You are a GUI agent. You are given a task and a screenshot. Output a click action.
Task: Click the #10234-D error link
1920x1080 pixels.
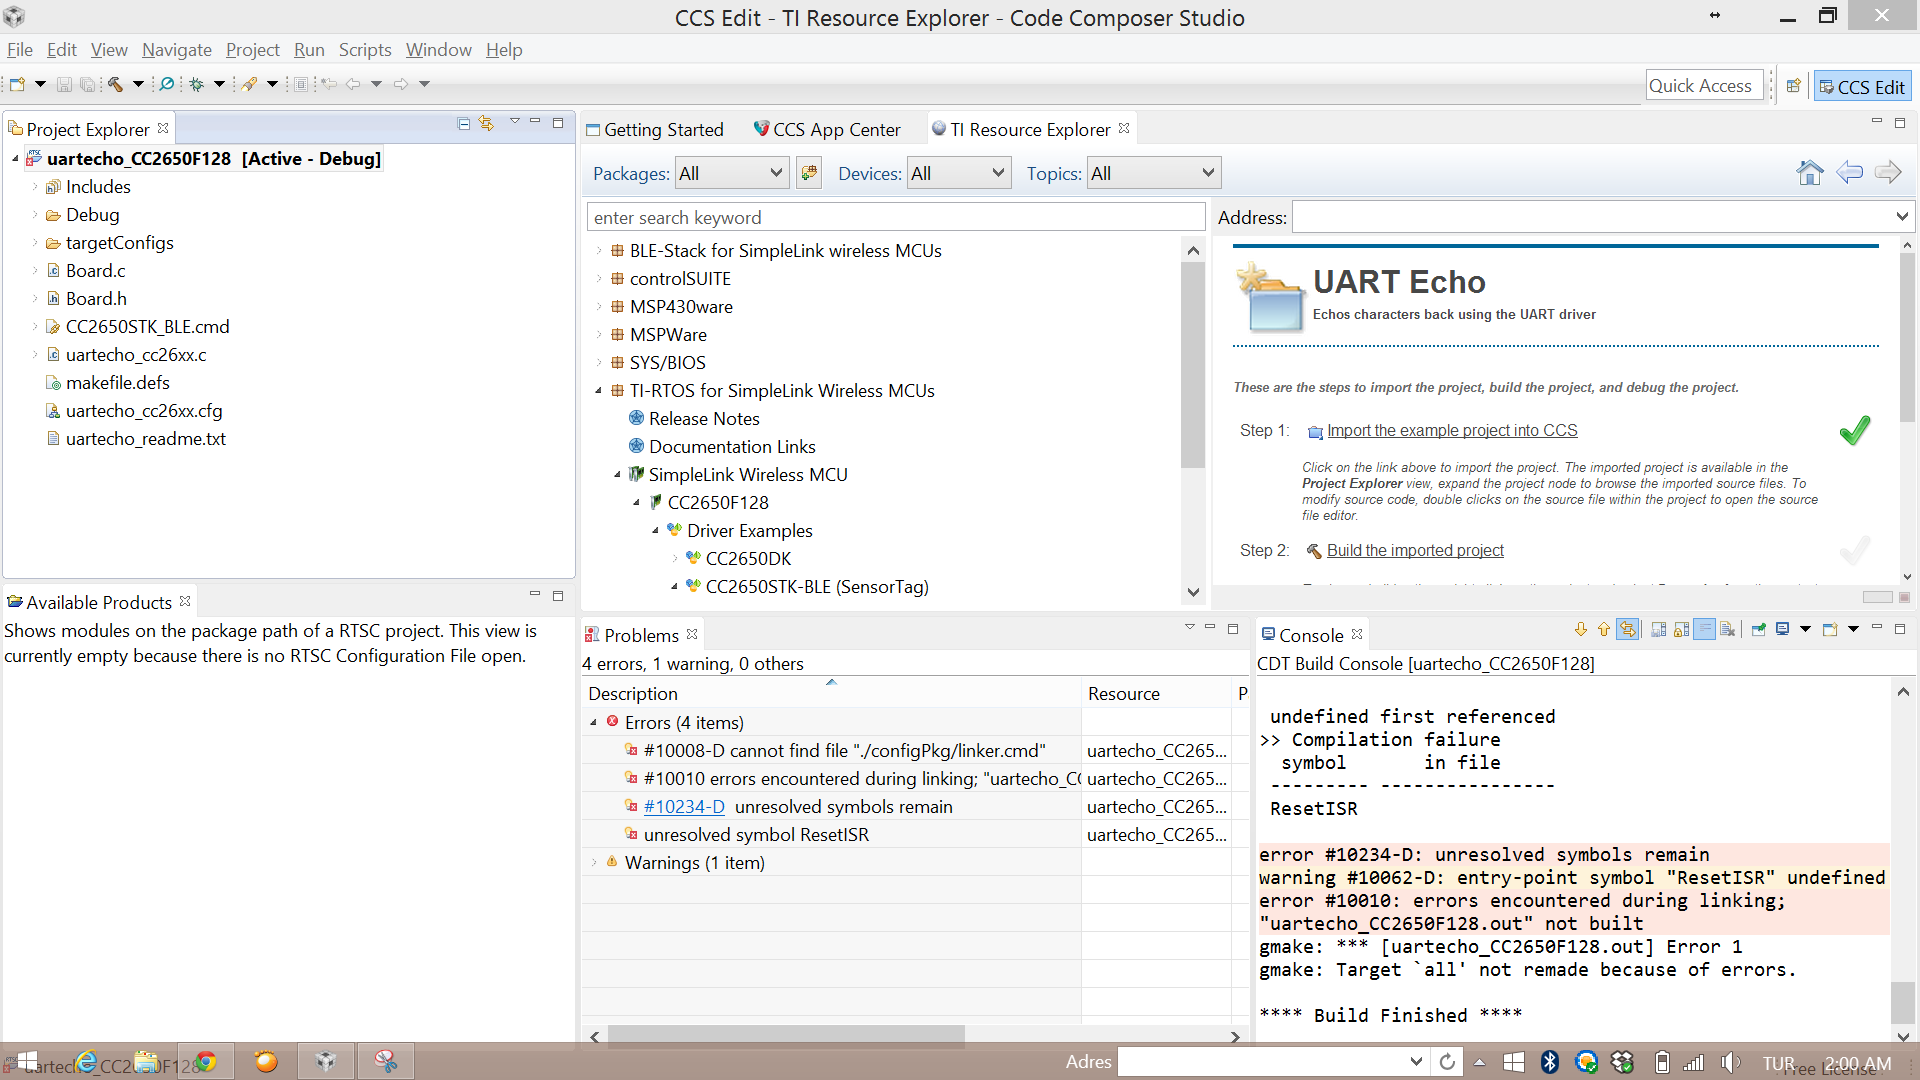[684, 807]
